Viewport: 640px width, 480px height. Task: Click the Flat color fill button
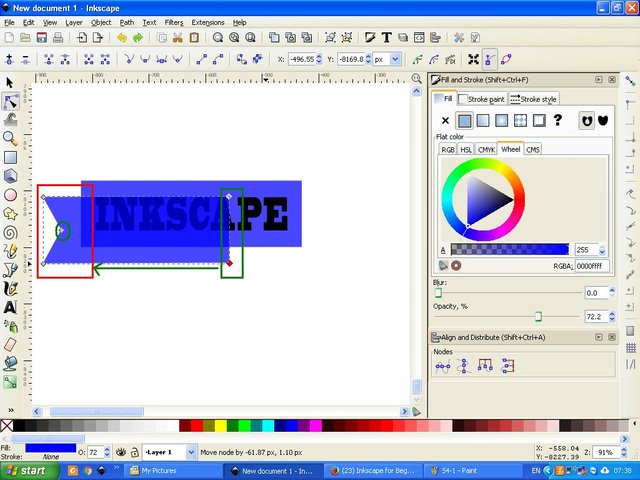[464, 120]
